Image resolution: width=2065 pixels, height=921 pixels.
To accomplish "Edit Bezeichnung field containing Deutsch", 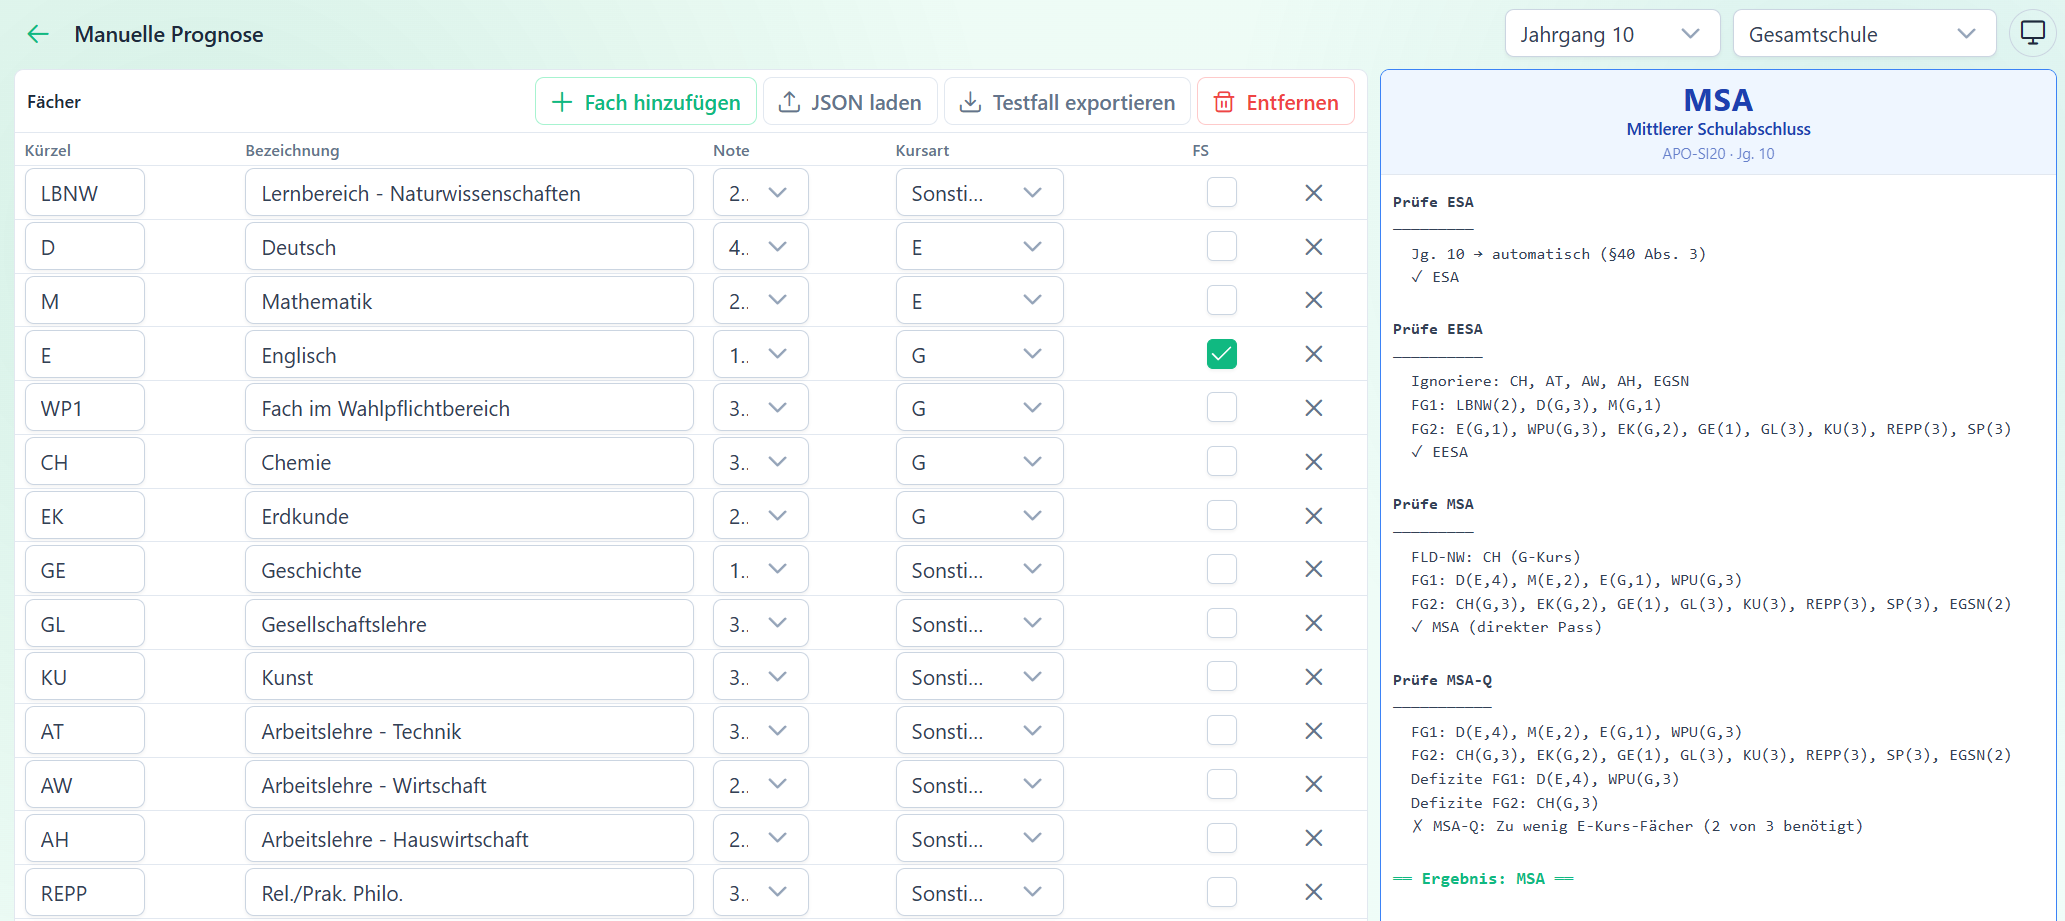I will tap(469, 247).
